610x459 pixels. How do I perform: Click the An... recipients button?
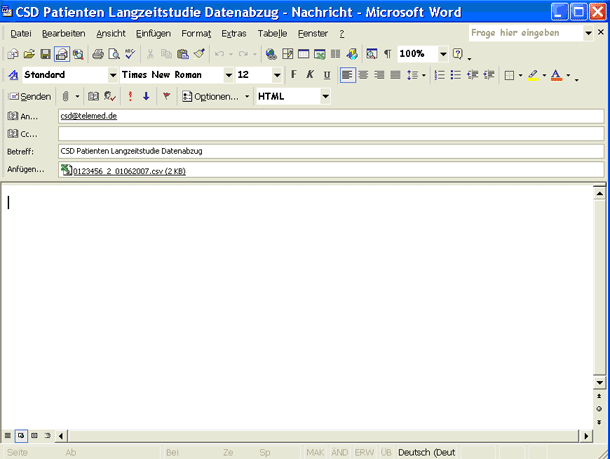(x=23, y=116)
